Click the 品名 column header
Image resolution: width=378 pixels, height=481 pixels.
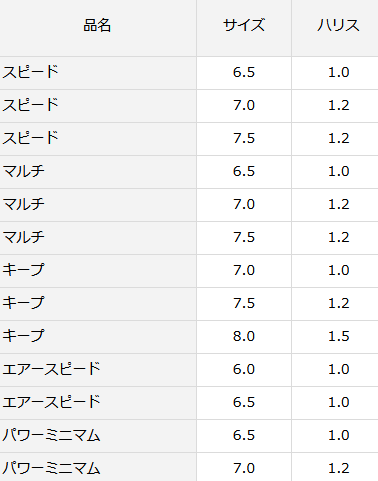tap(97, 26)
